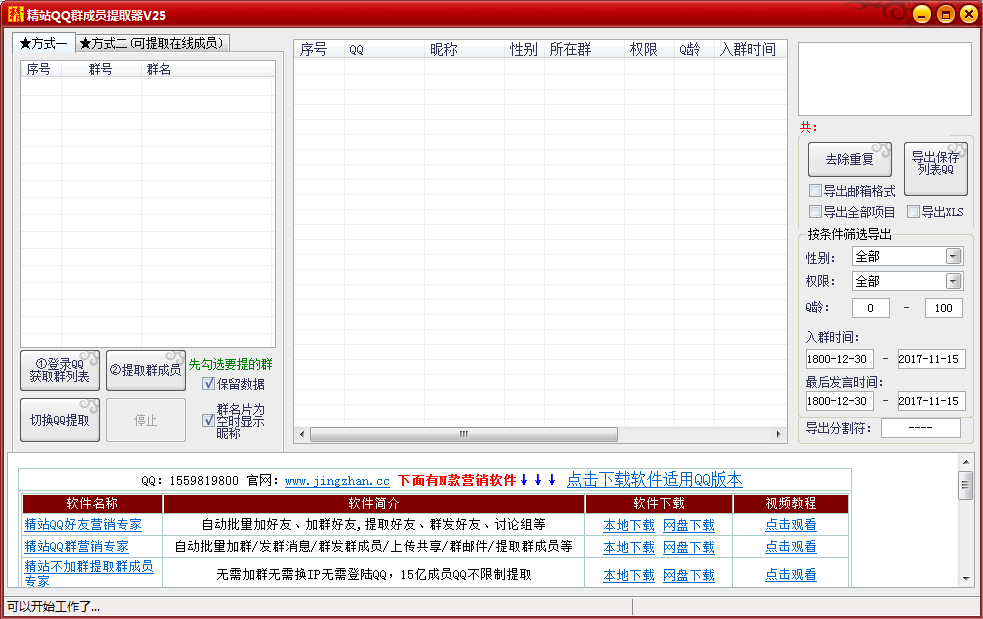Click the horizontal scrollbar right arrow
The width and height of the screenshot is (983, 619).
pyautogui.click(x=779, y=434)
